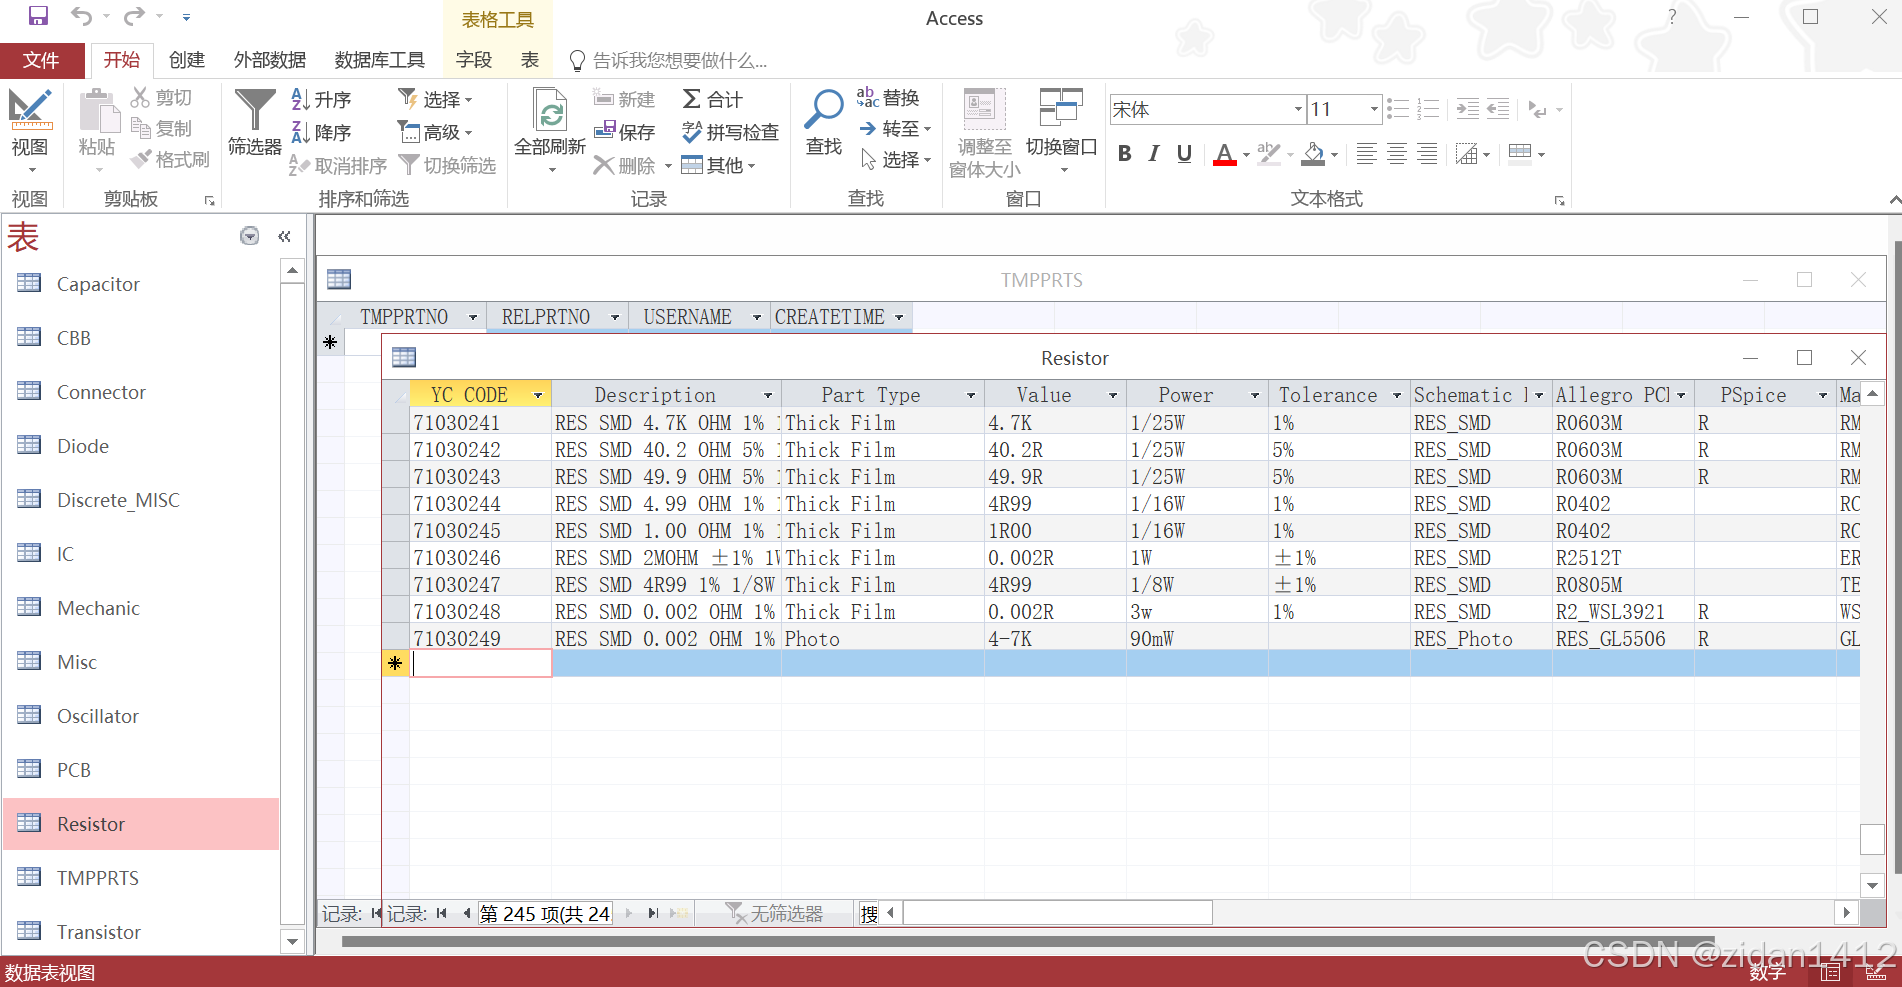1902x987 pixels.
Task: Align text right in ribbon
Action: click(1427, 153)
